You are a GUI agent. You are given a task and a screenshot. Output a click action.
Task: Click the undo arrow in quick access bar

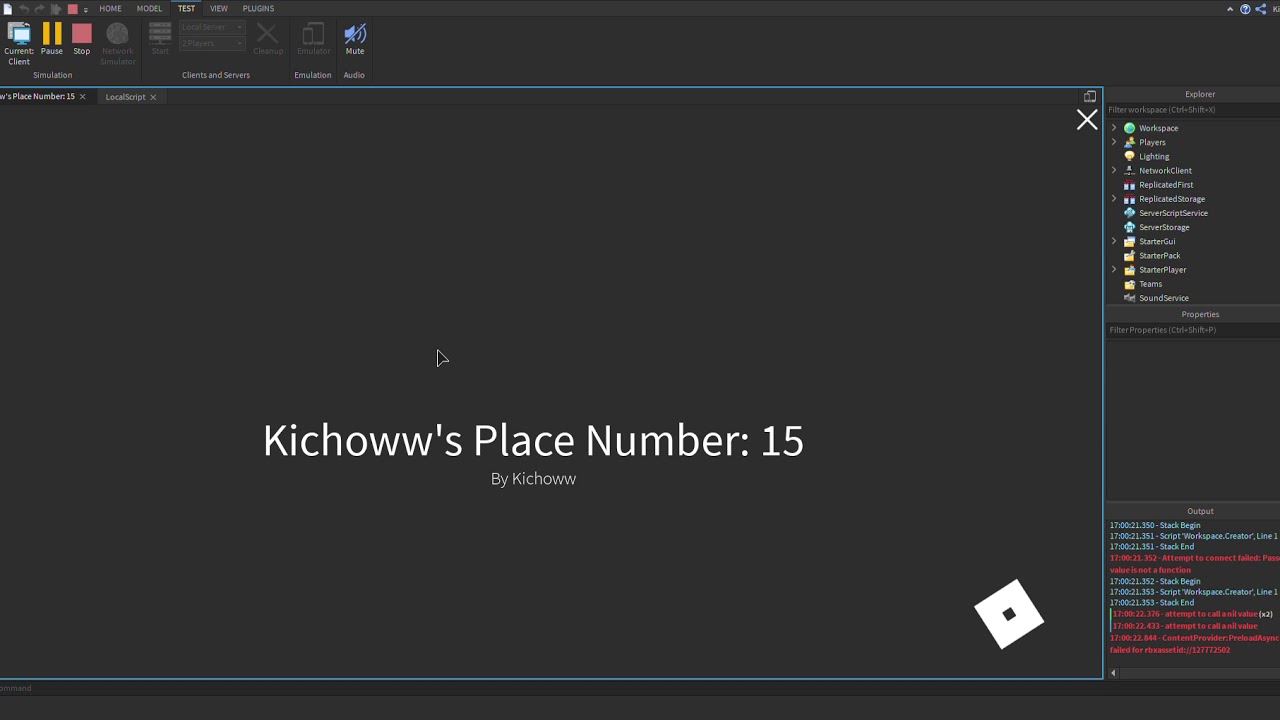click(24, 9)
